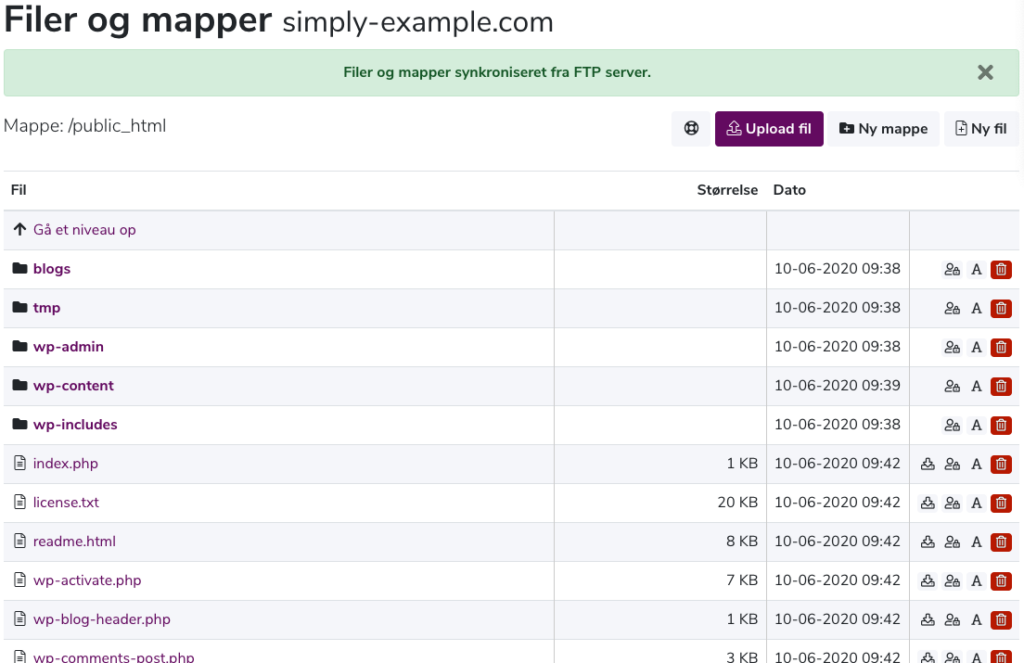Click the A rename icon for wp-blog-header.php
Image resolution: width=1024 pixels, height=663 pixels.
tap(976, 620)
